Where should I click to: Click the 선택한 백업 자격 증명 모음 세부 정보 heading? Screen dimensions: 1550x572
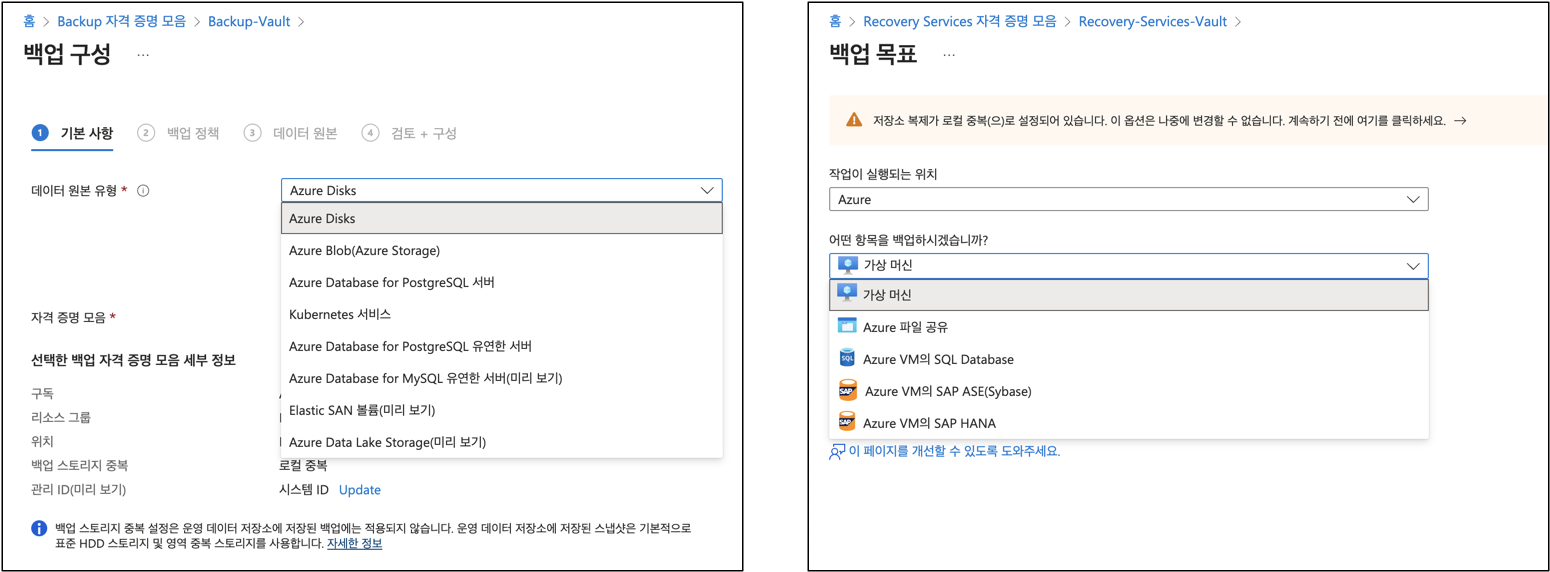(x=133, y=360)
